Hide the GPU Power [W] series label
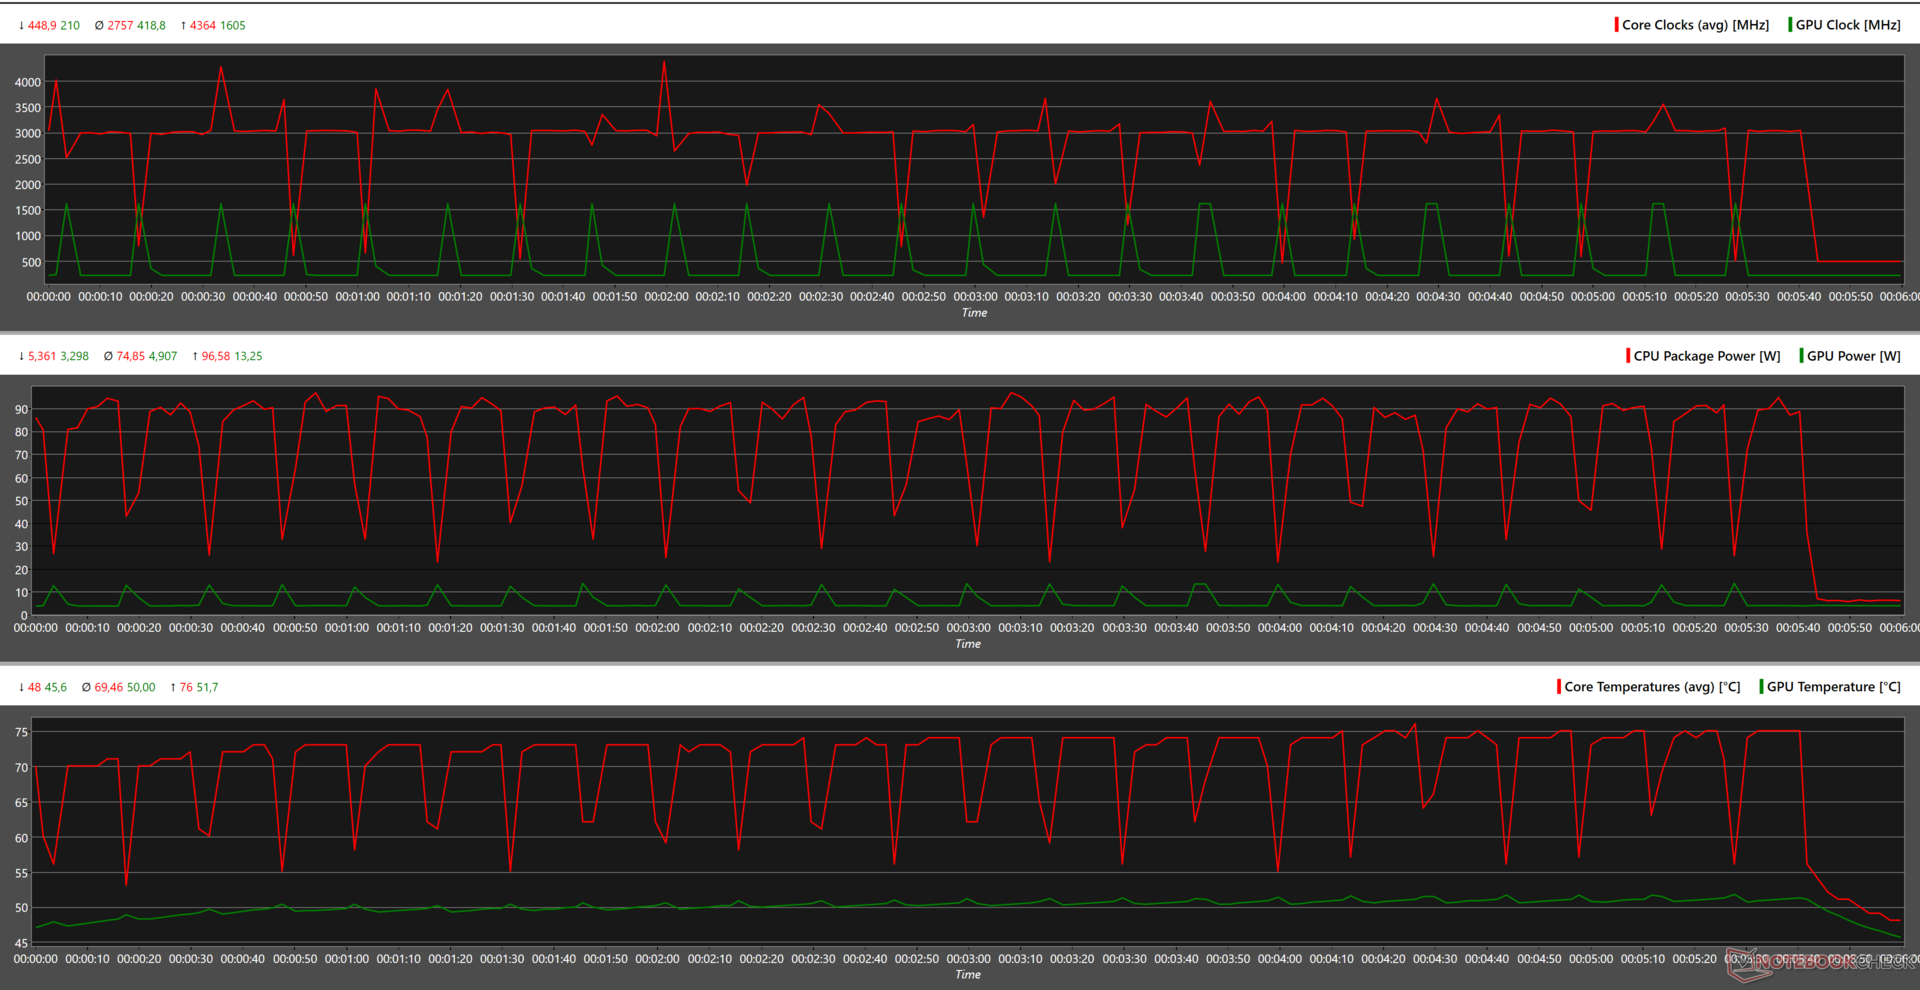This screenshot has width=1920, height=990. (x=1853, y=356)
